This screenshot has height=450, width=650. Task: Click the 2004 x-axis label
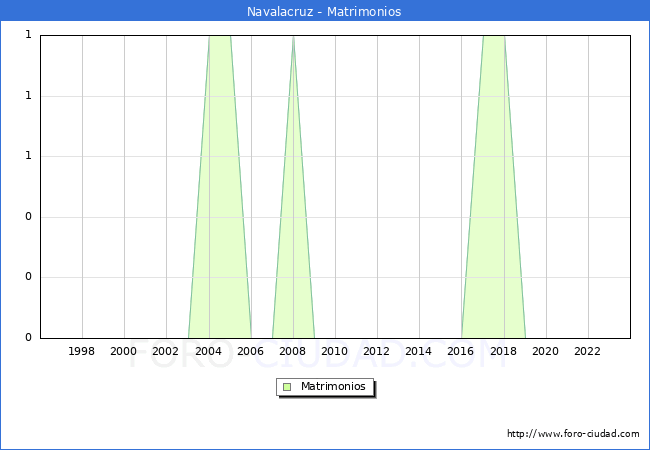pos(208,351)
